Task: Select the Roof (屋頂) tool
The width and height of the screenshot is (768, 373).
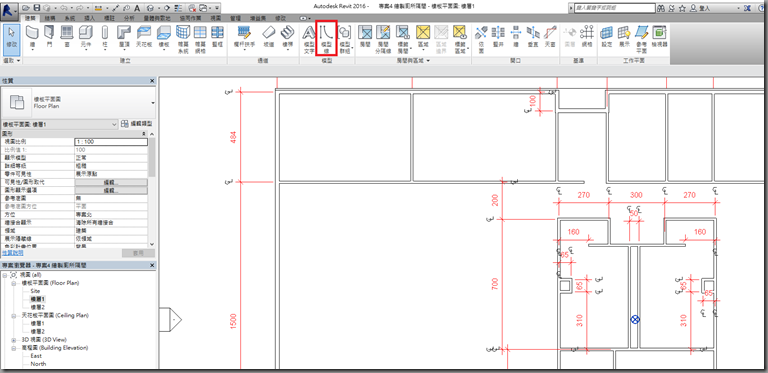Action: coord(124,38)
